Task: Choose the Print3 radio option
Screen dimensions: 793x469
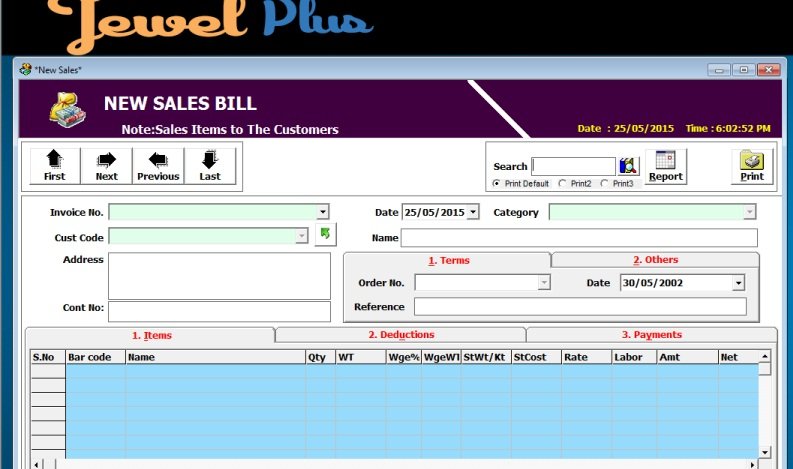Action: [x=604, y=184]
